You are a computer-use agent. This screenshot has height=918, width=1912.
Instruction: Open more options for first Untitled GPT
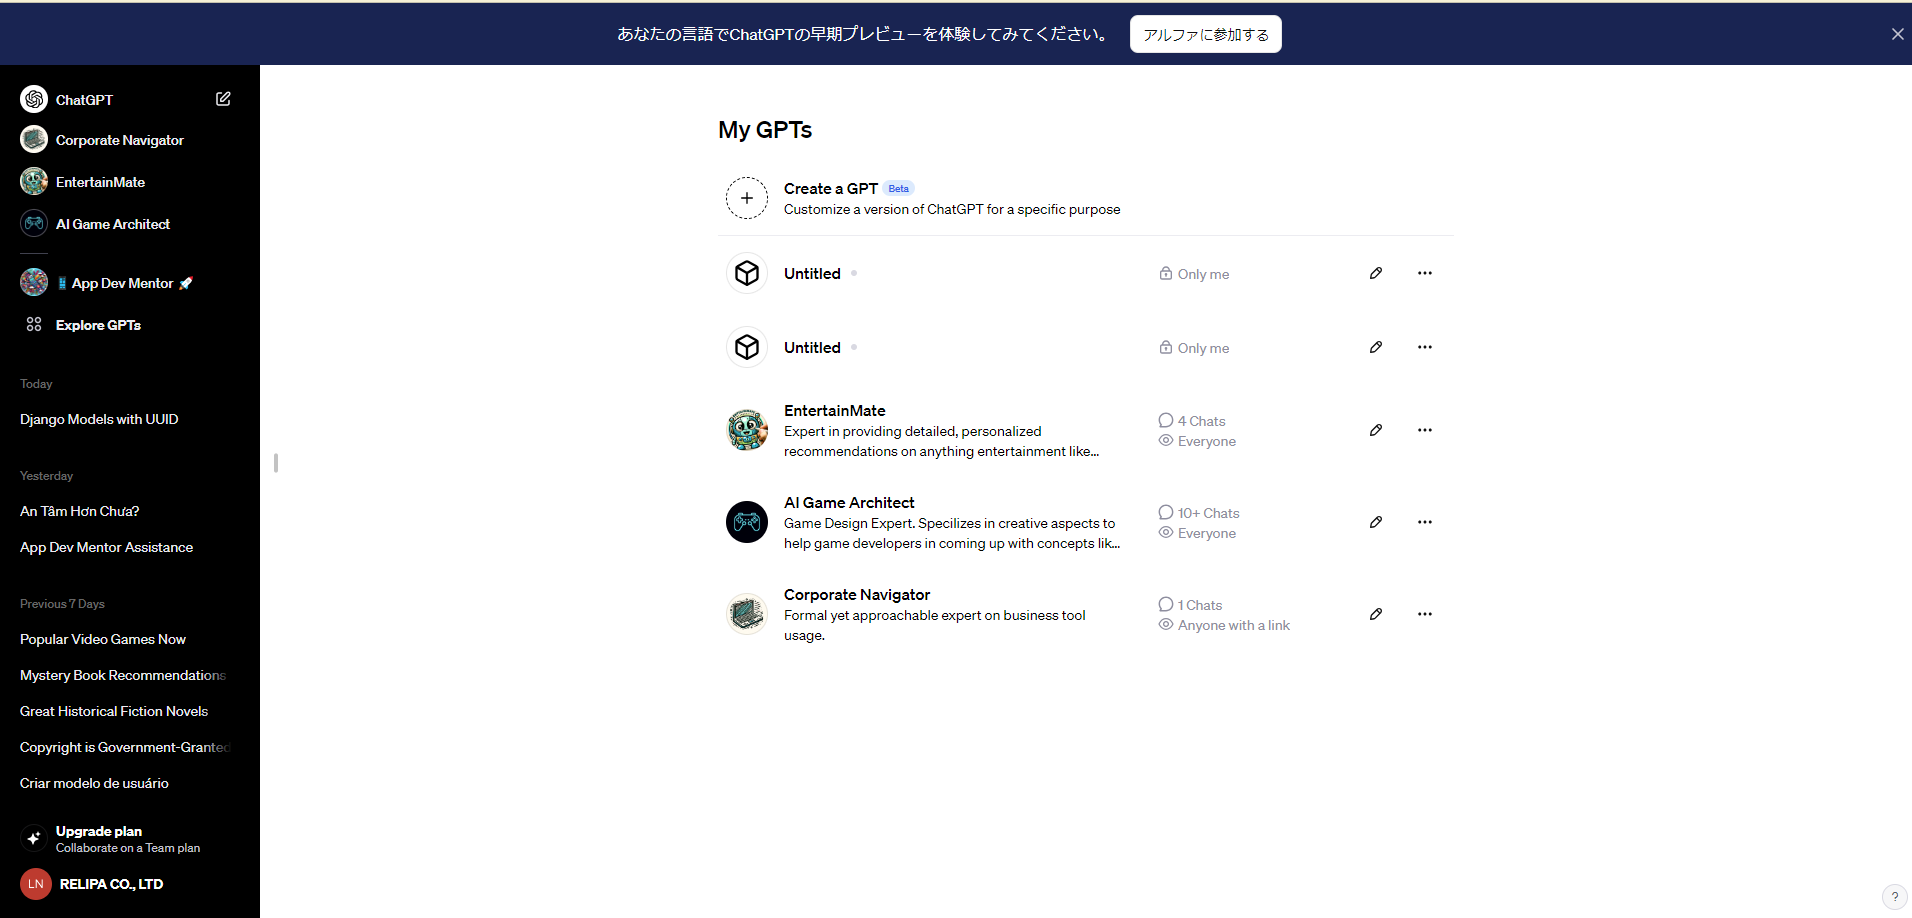1425,273
